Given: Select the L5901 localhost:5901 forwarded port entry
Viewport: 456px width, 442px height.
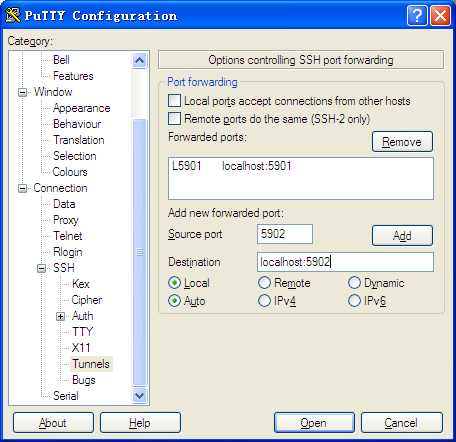Looking at the screenshot, I should pos(300,166).
